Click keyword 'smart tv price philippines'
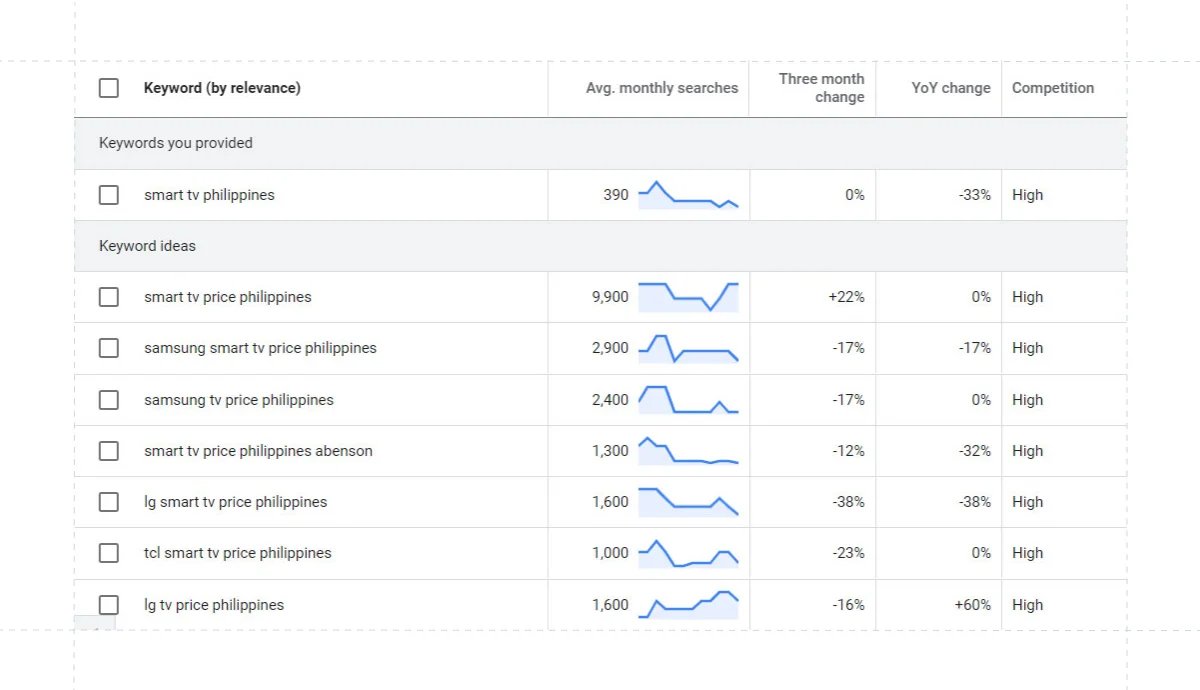 228,297
